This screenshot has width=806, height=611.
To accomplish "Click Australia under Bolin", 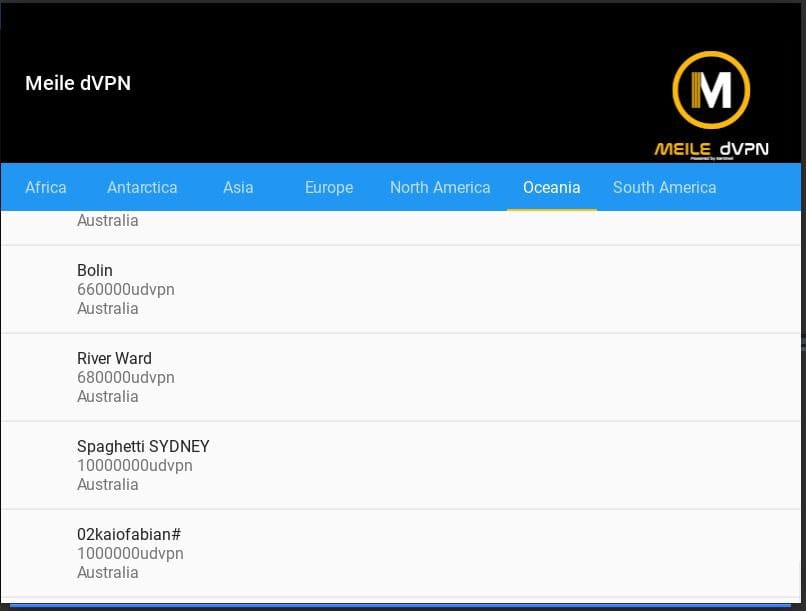I will tap(107, 308).
